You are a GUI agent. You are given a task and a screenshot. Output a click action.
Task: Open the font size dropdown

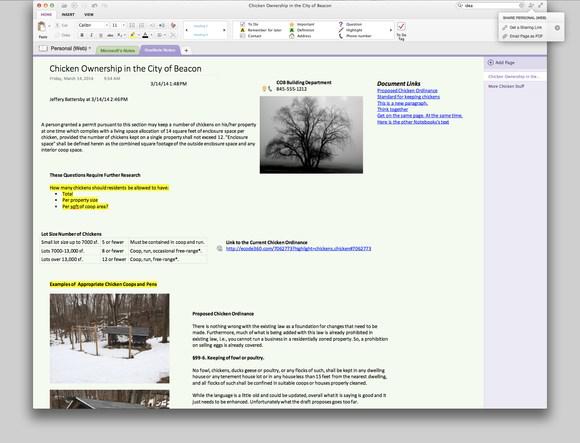pos(118,25)
